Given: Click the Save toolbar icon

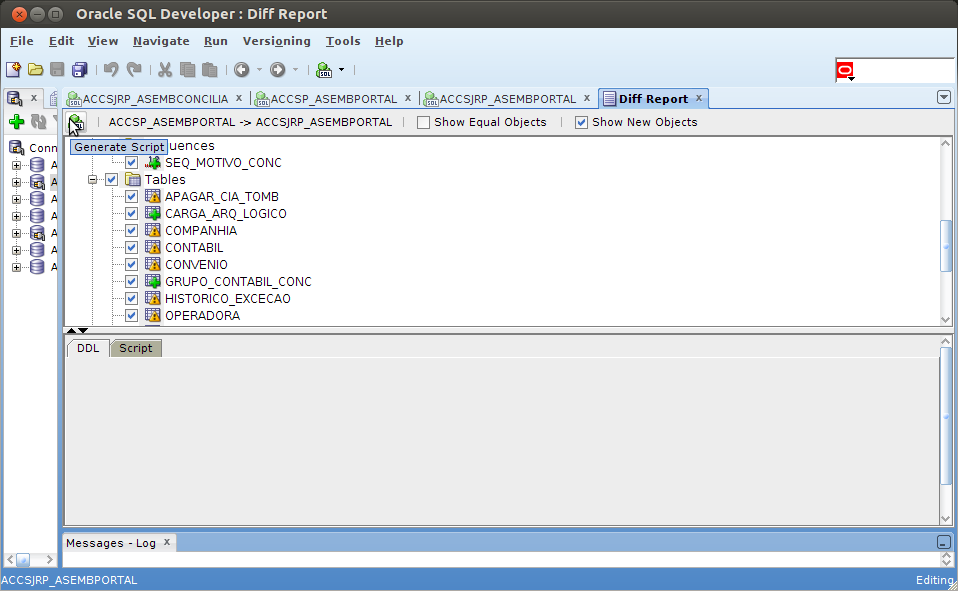Looking at the screenshot, I should pyautogui.click(x=57, y=70).
